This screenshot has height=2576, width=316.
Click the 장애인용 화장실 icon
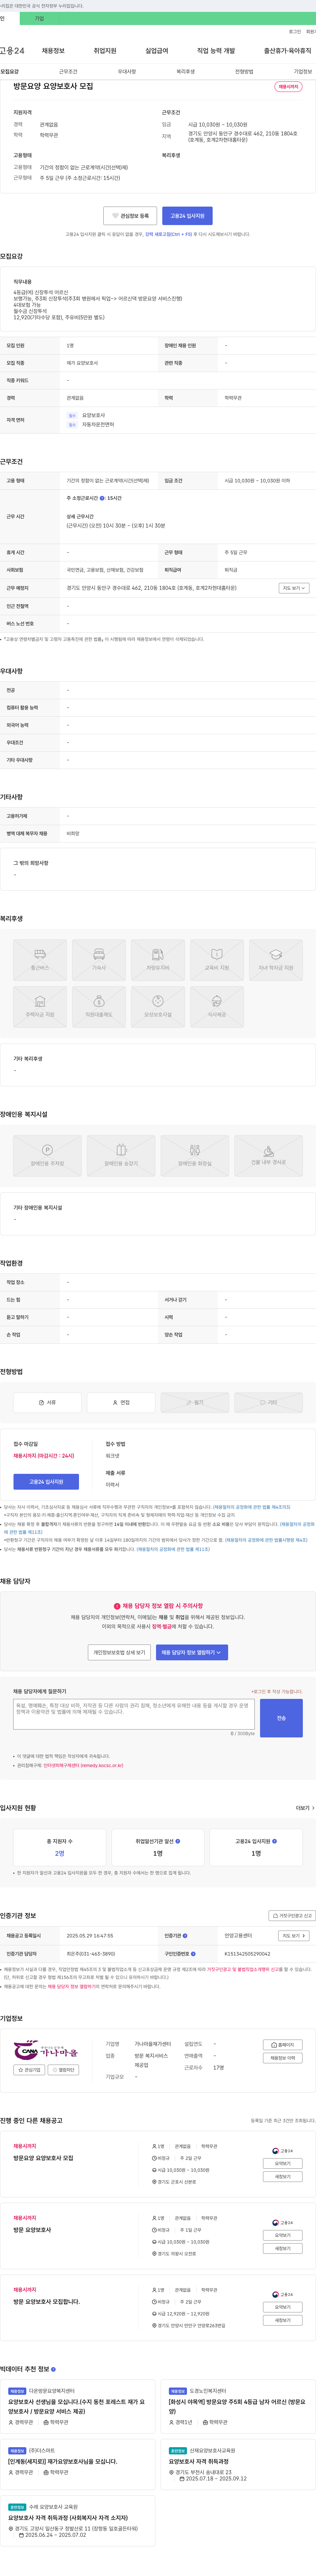click(195, 1156)
